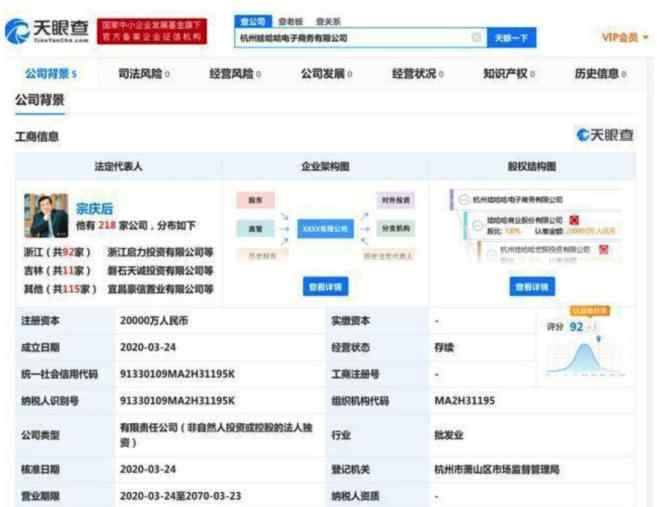Click the teal 高管 box in structure diagram
Viewport: 660px width, 507px height.
click(x=255, y=228)
